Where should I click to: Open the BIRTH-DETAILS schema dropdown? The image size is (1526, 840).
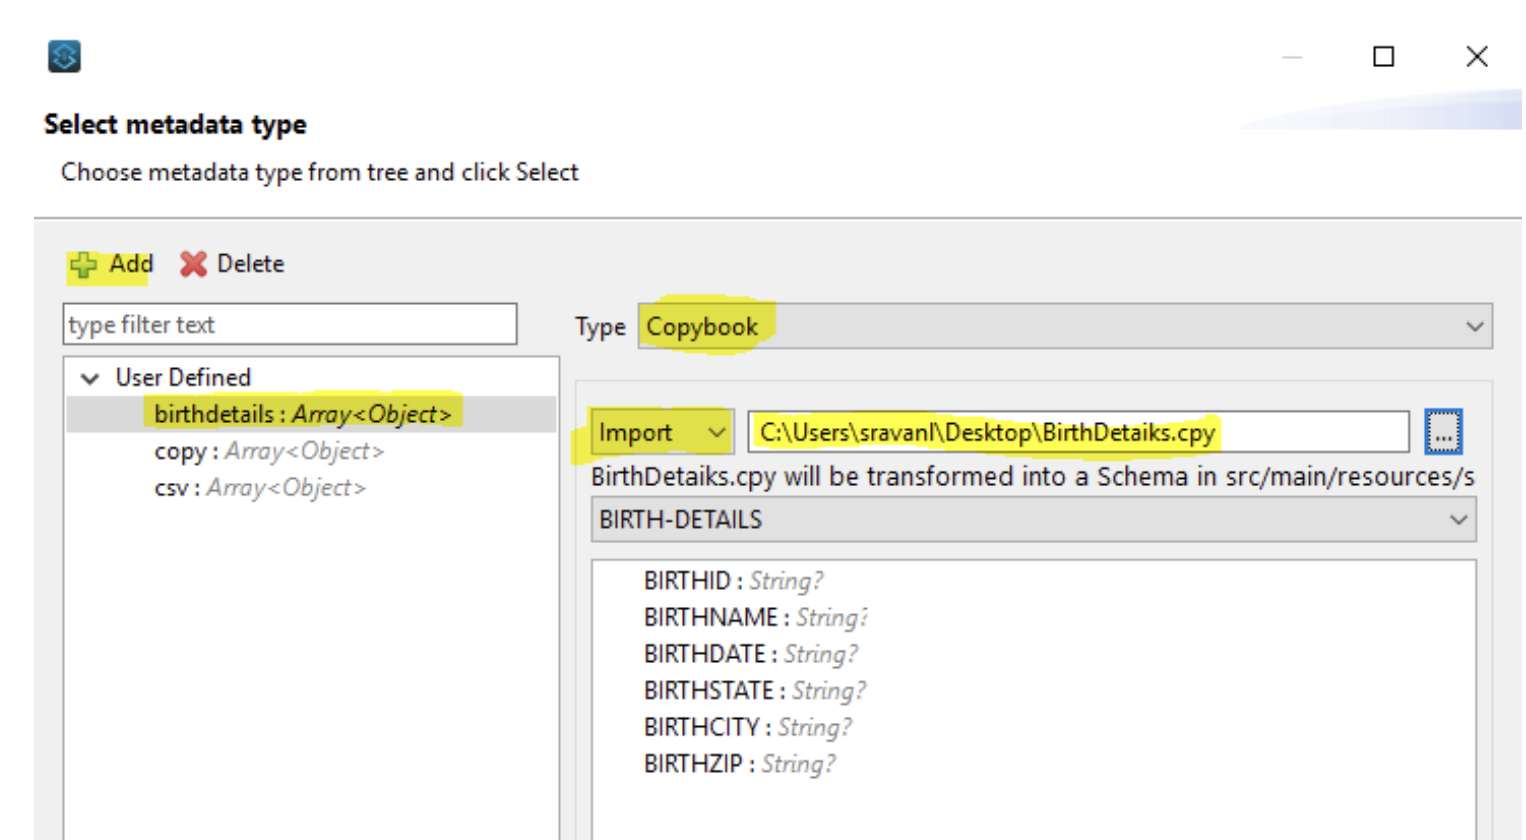(x=1033, y=520)
